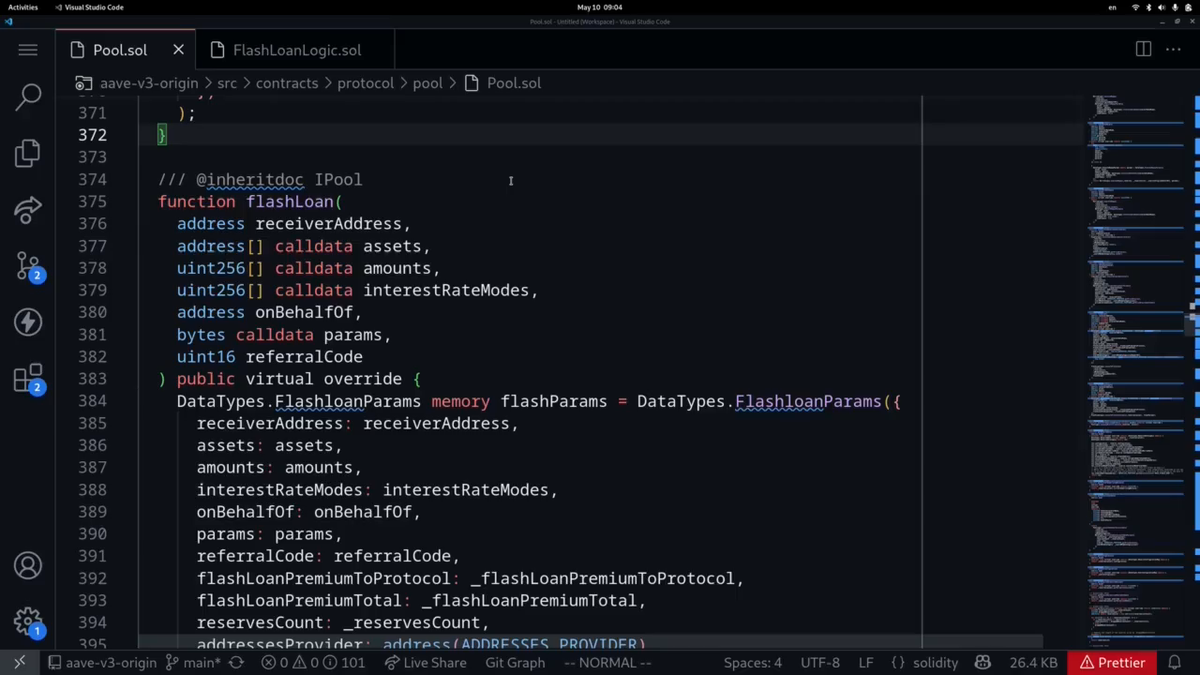
Task: Open the hamburger application menu
Action: tap(28, 50)
